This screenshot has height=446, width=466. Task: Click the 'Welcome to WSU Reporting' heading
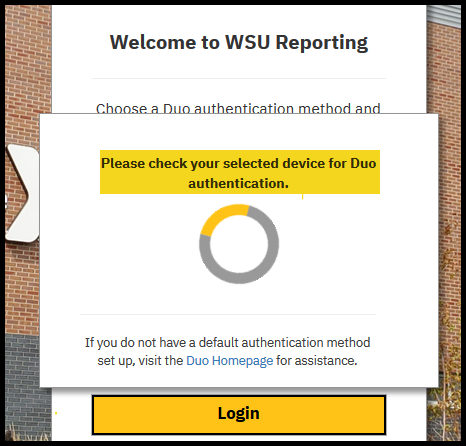coord(239,42)
